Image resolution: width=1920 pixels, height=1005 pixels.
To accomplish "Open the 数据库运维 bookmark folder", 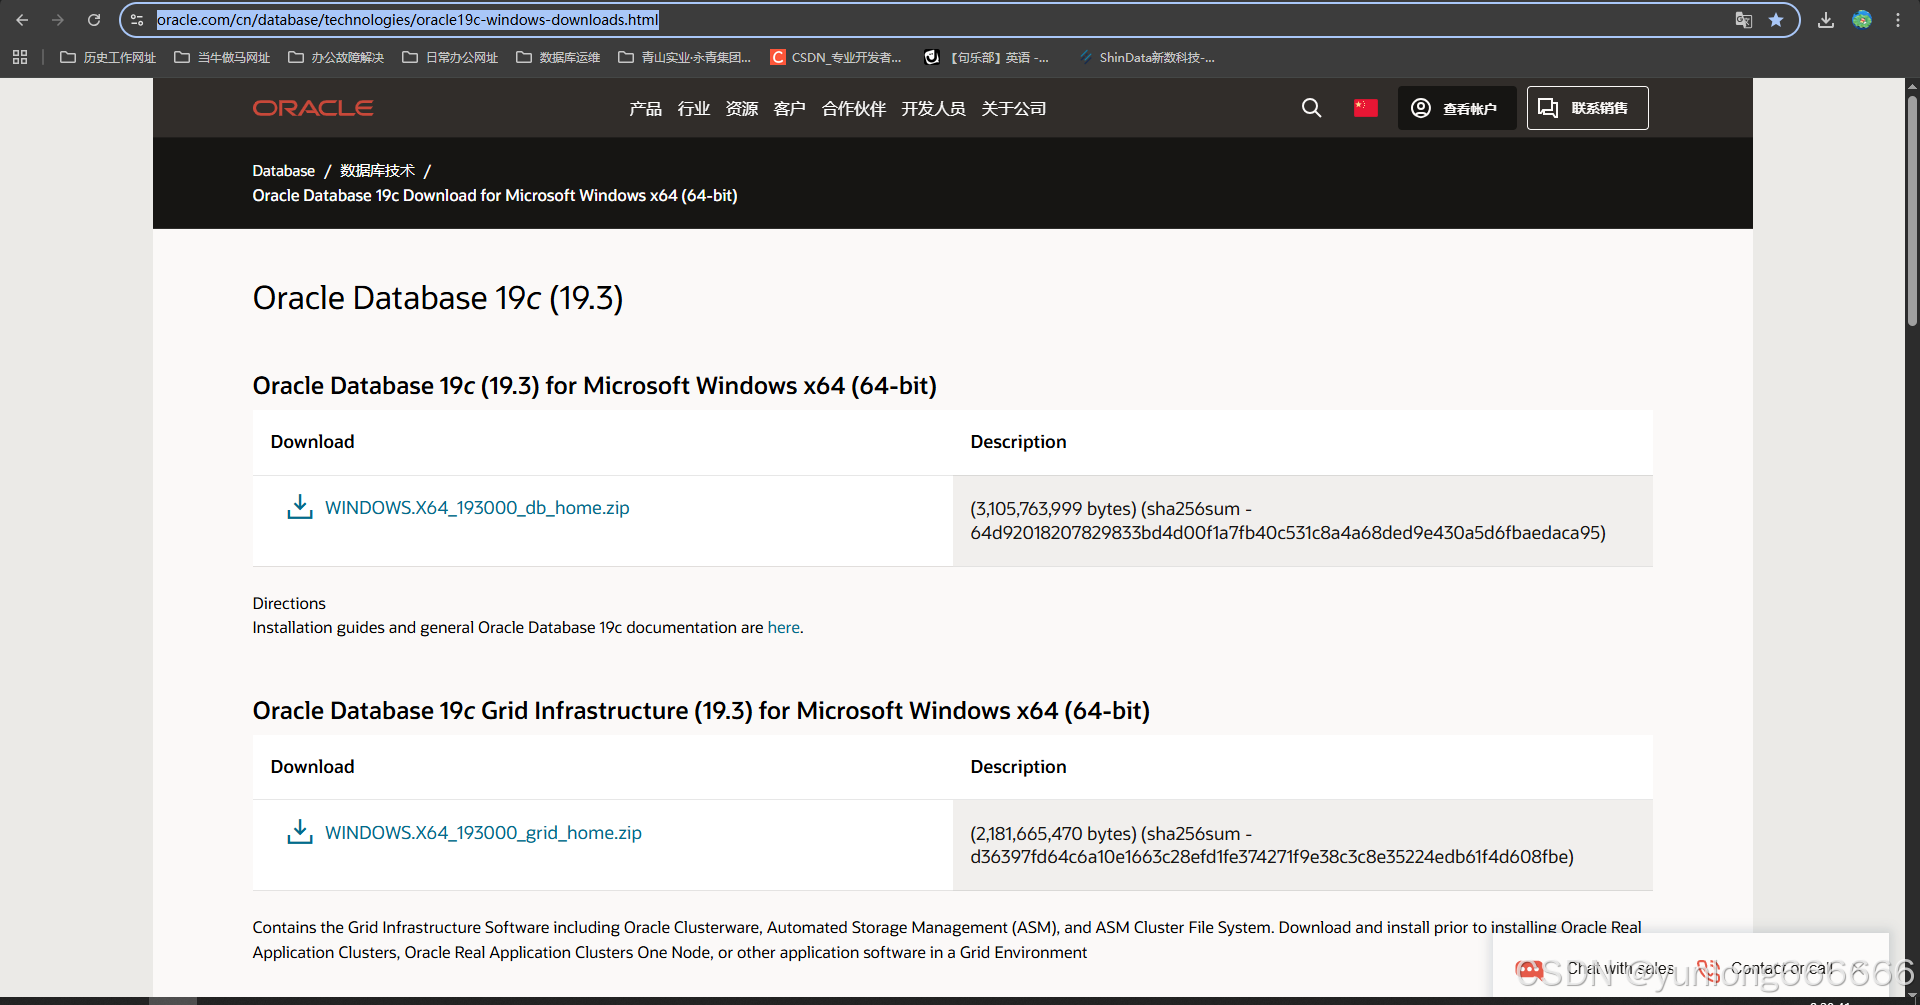I will [558, 57].
